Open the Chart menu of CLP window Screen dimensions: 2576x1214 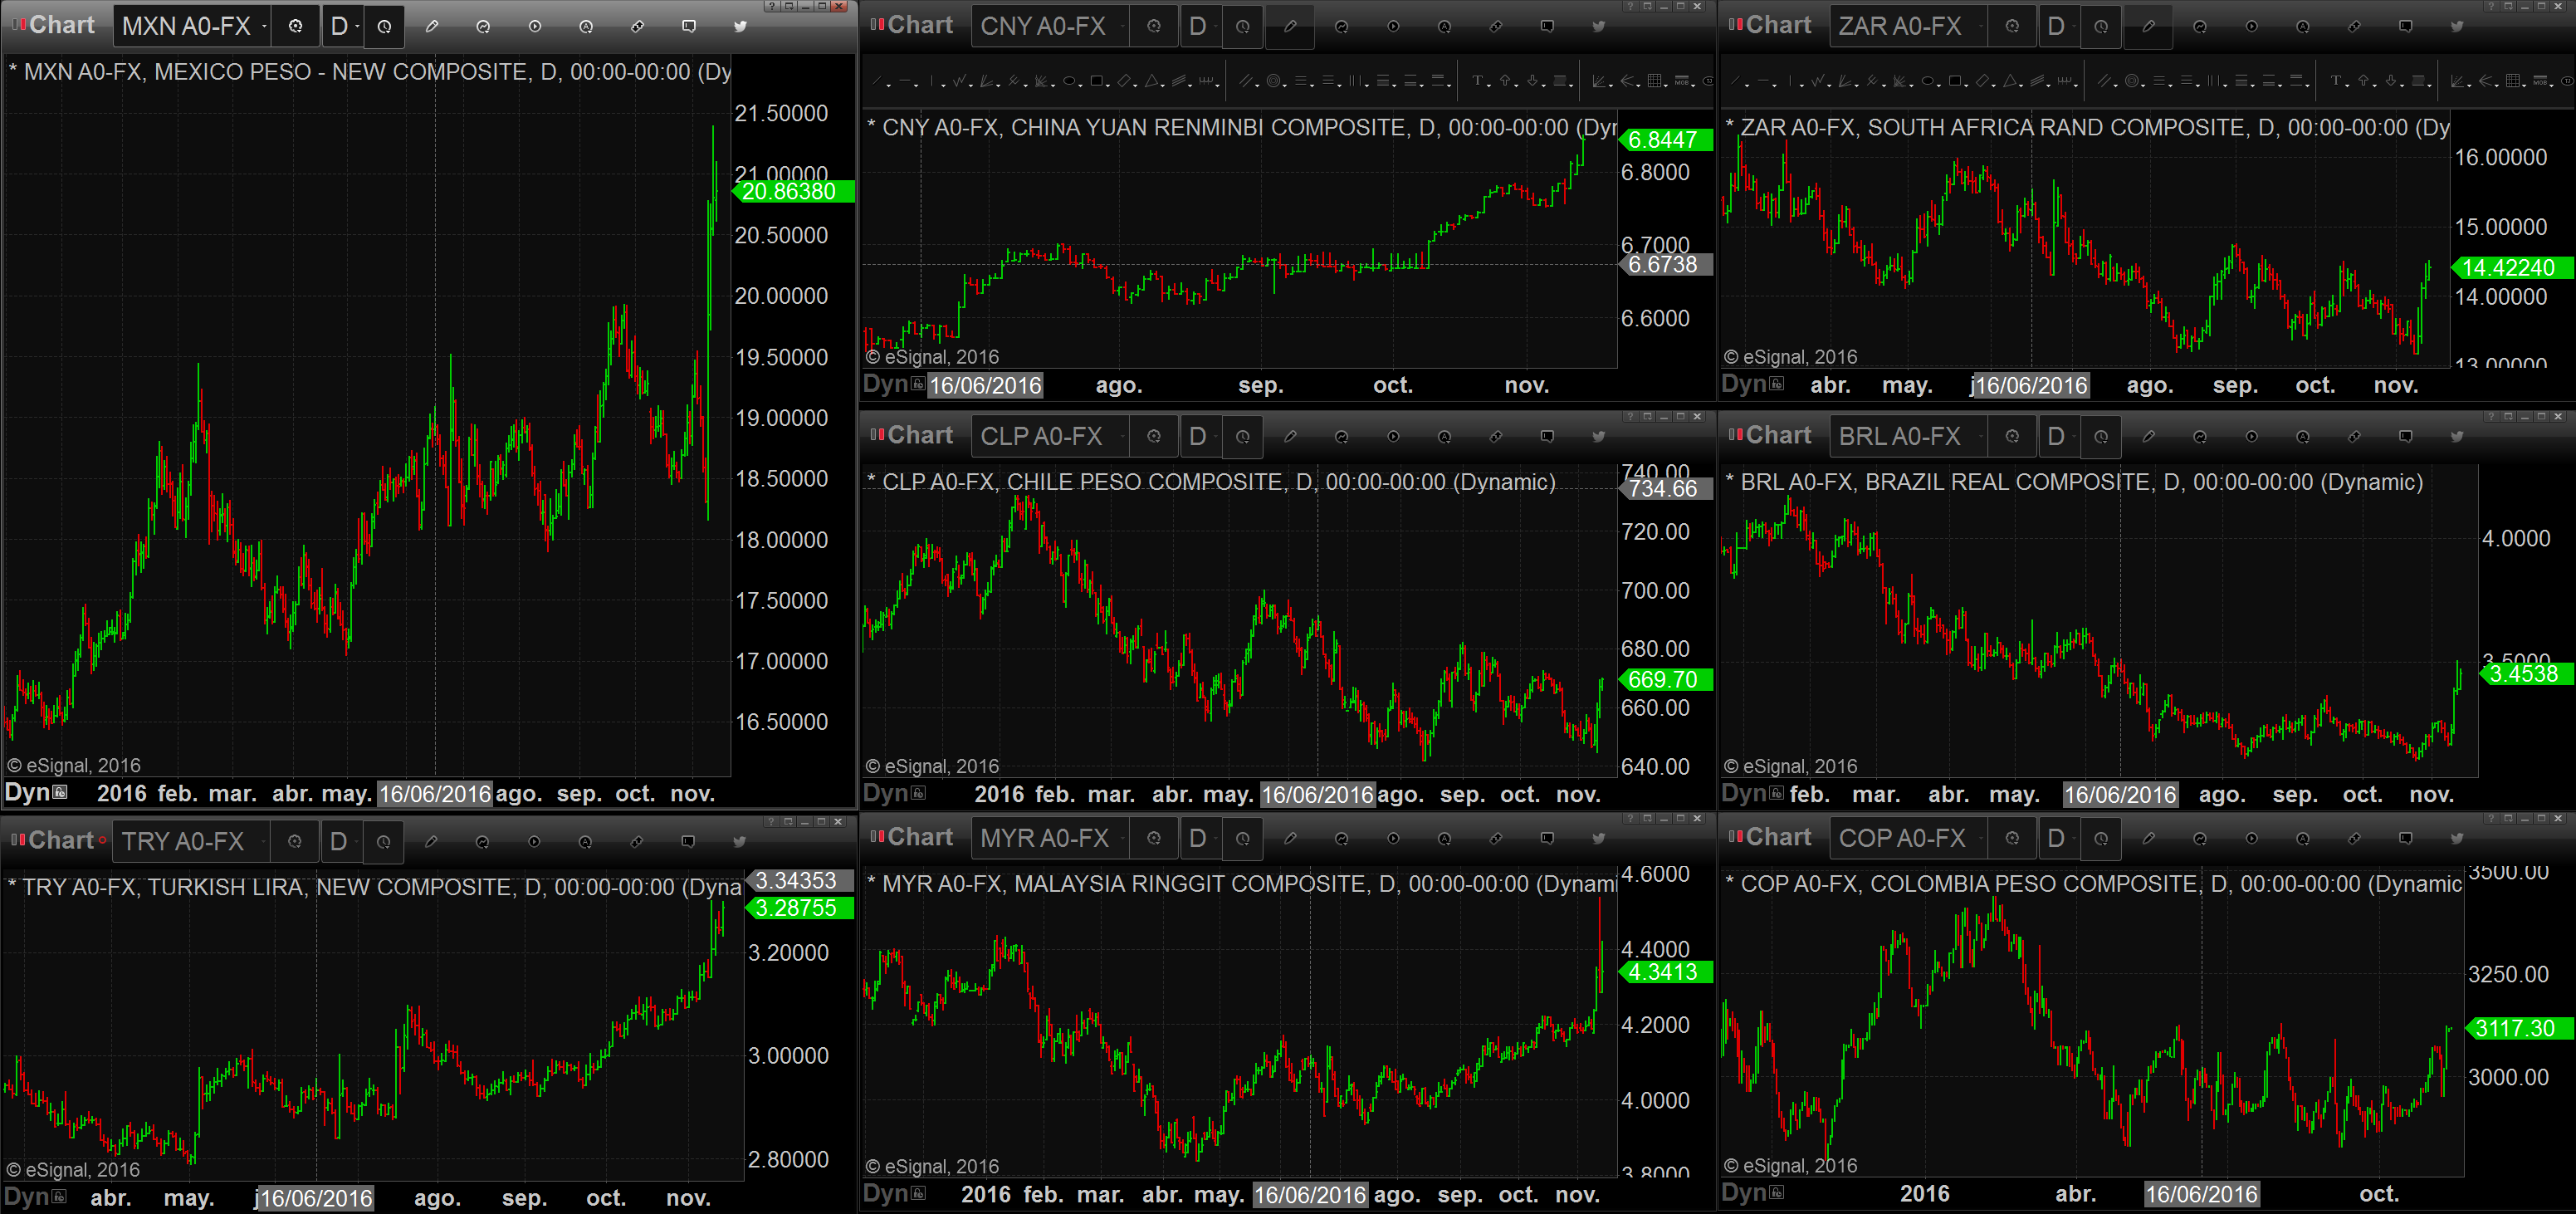pyautogui.click(x=911, y=435)
